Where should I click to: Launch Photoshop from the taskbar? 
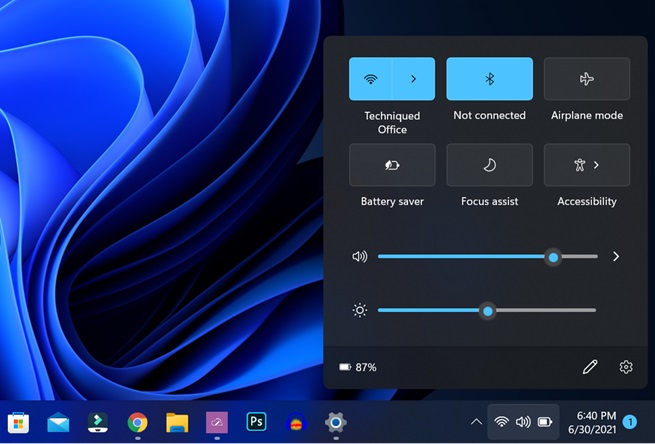pos(256,422)
